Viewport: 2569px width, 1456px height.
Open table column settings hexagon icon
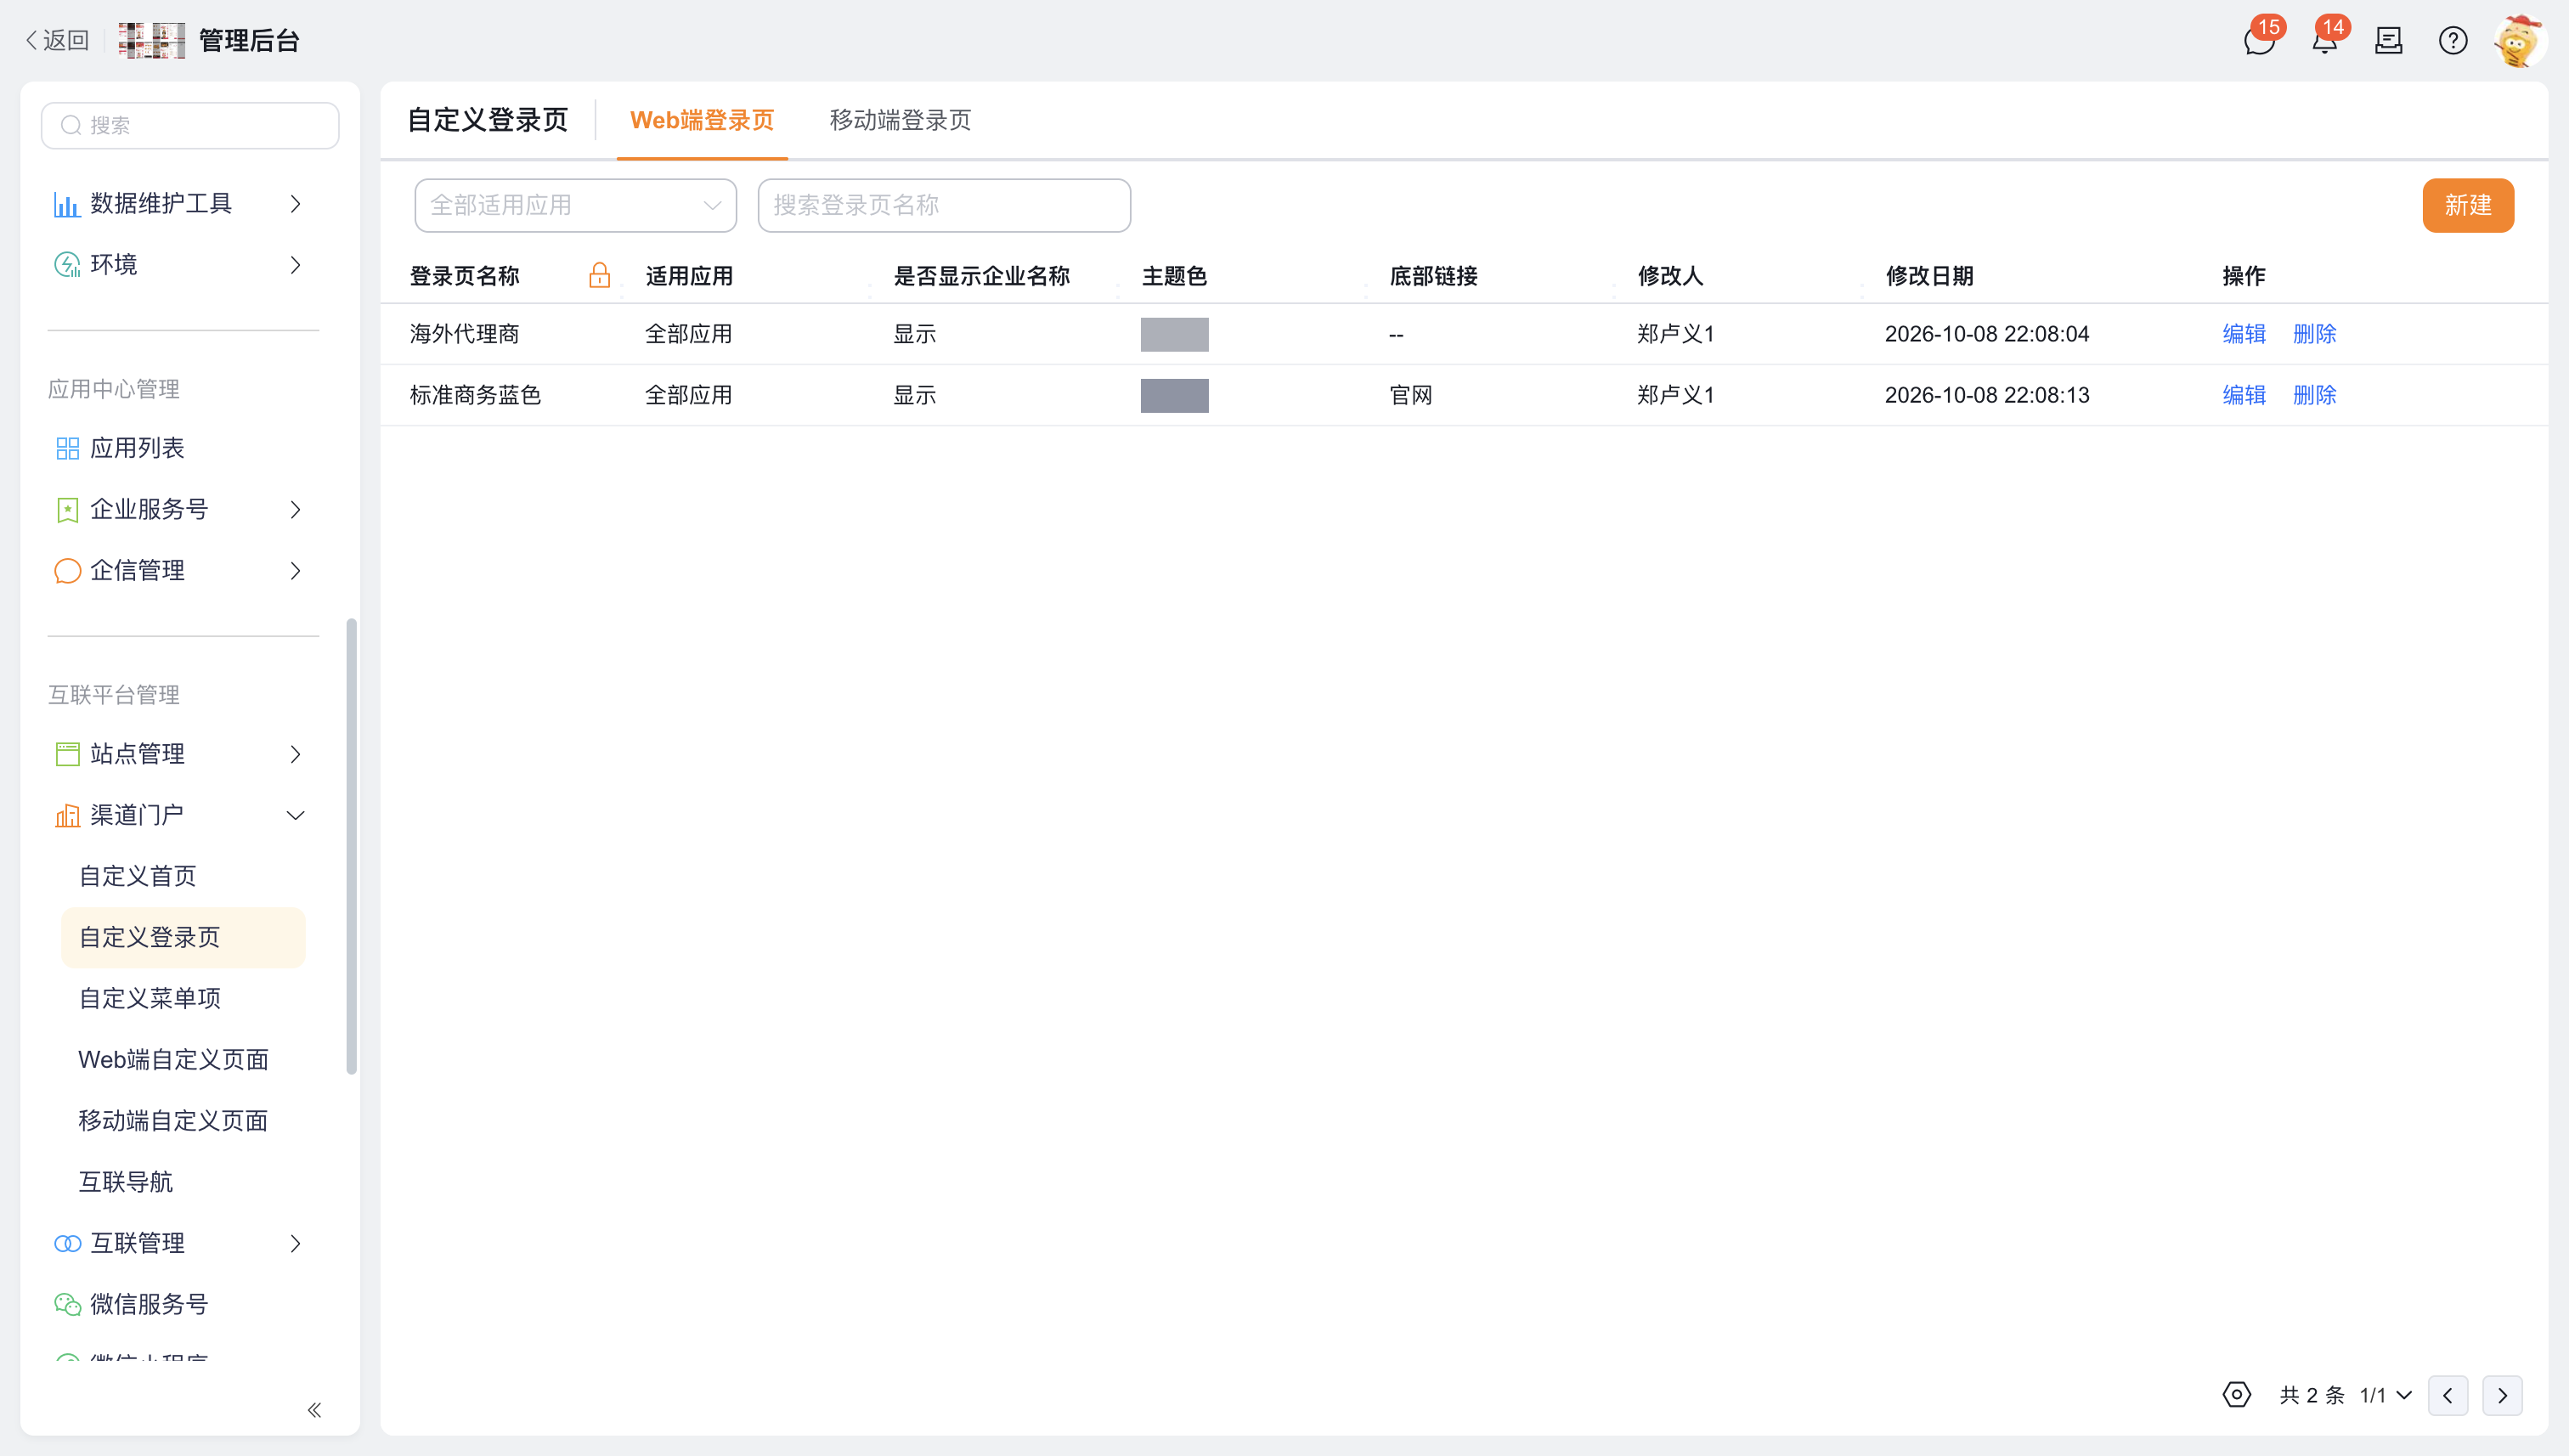coord(2237,1394)
